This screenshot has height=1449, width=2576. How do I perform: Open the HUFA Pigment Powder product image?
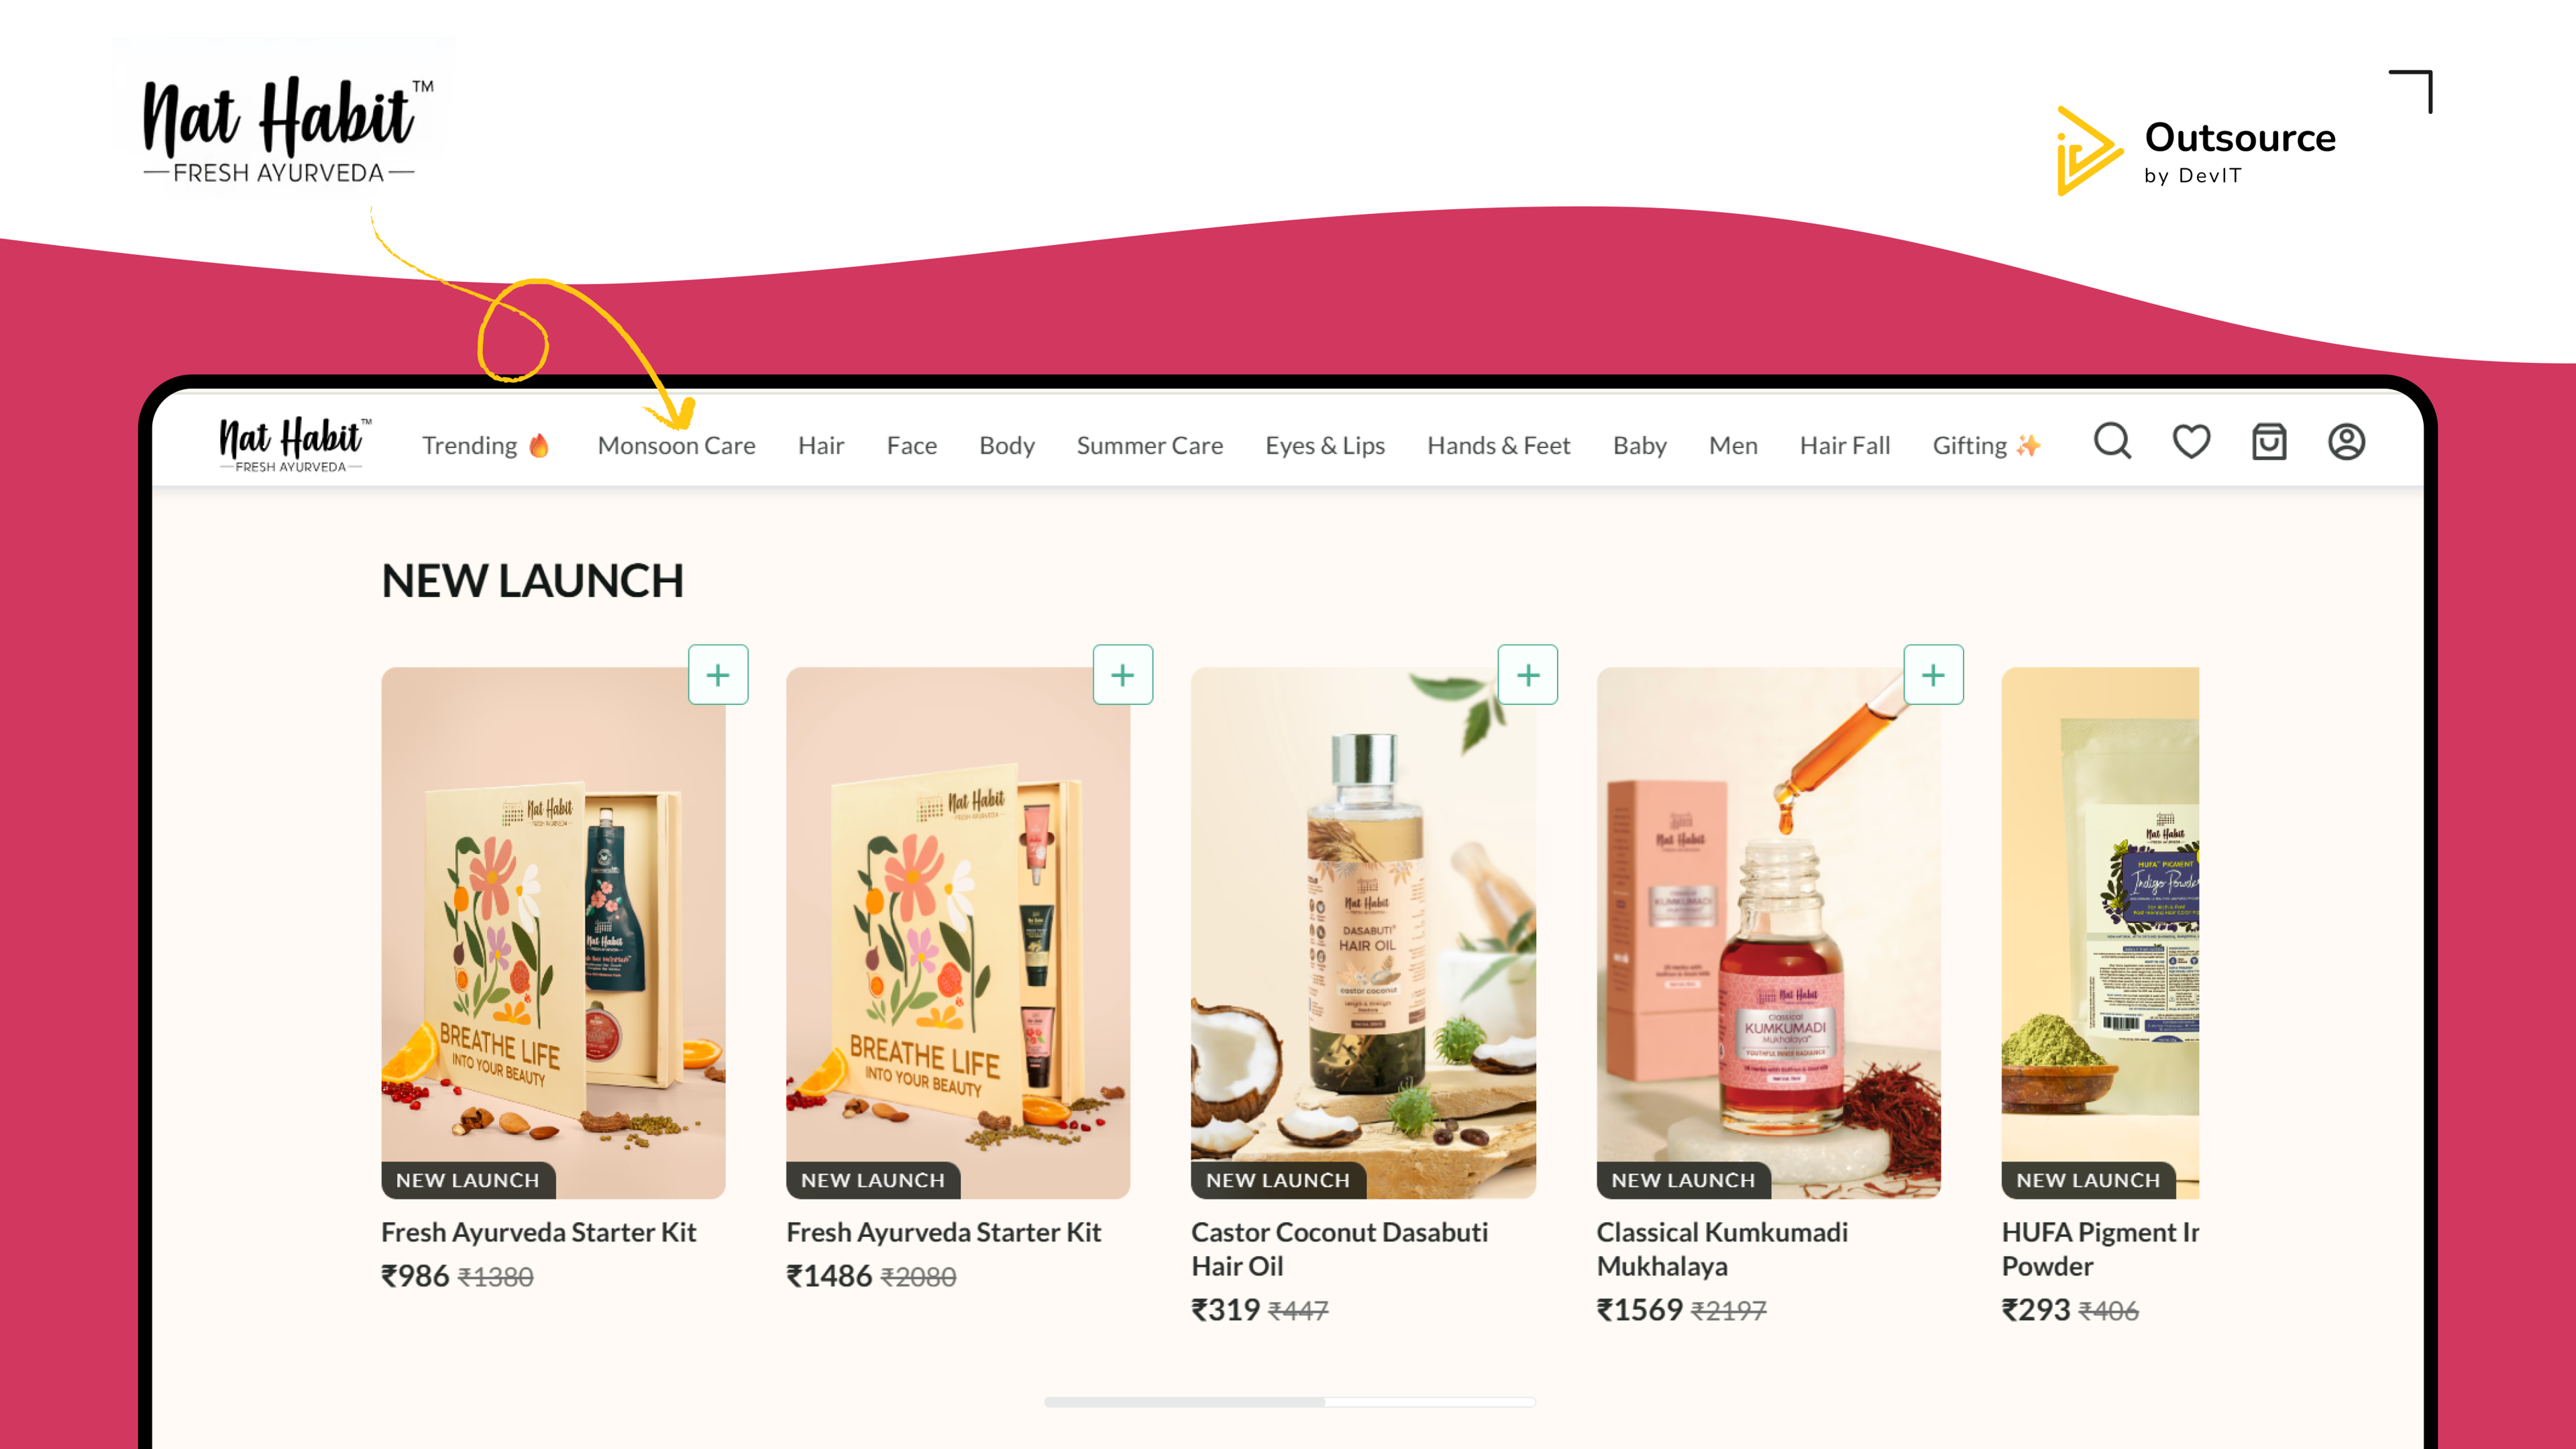[2100, 932]
